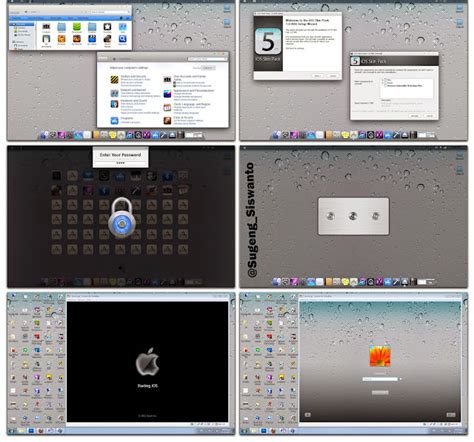Screen dimensions: 474x442
Task: Click the large iOS 5 logo in setup wizard
Action: [268, 42]
